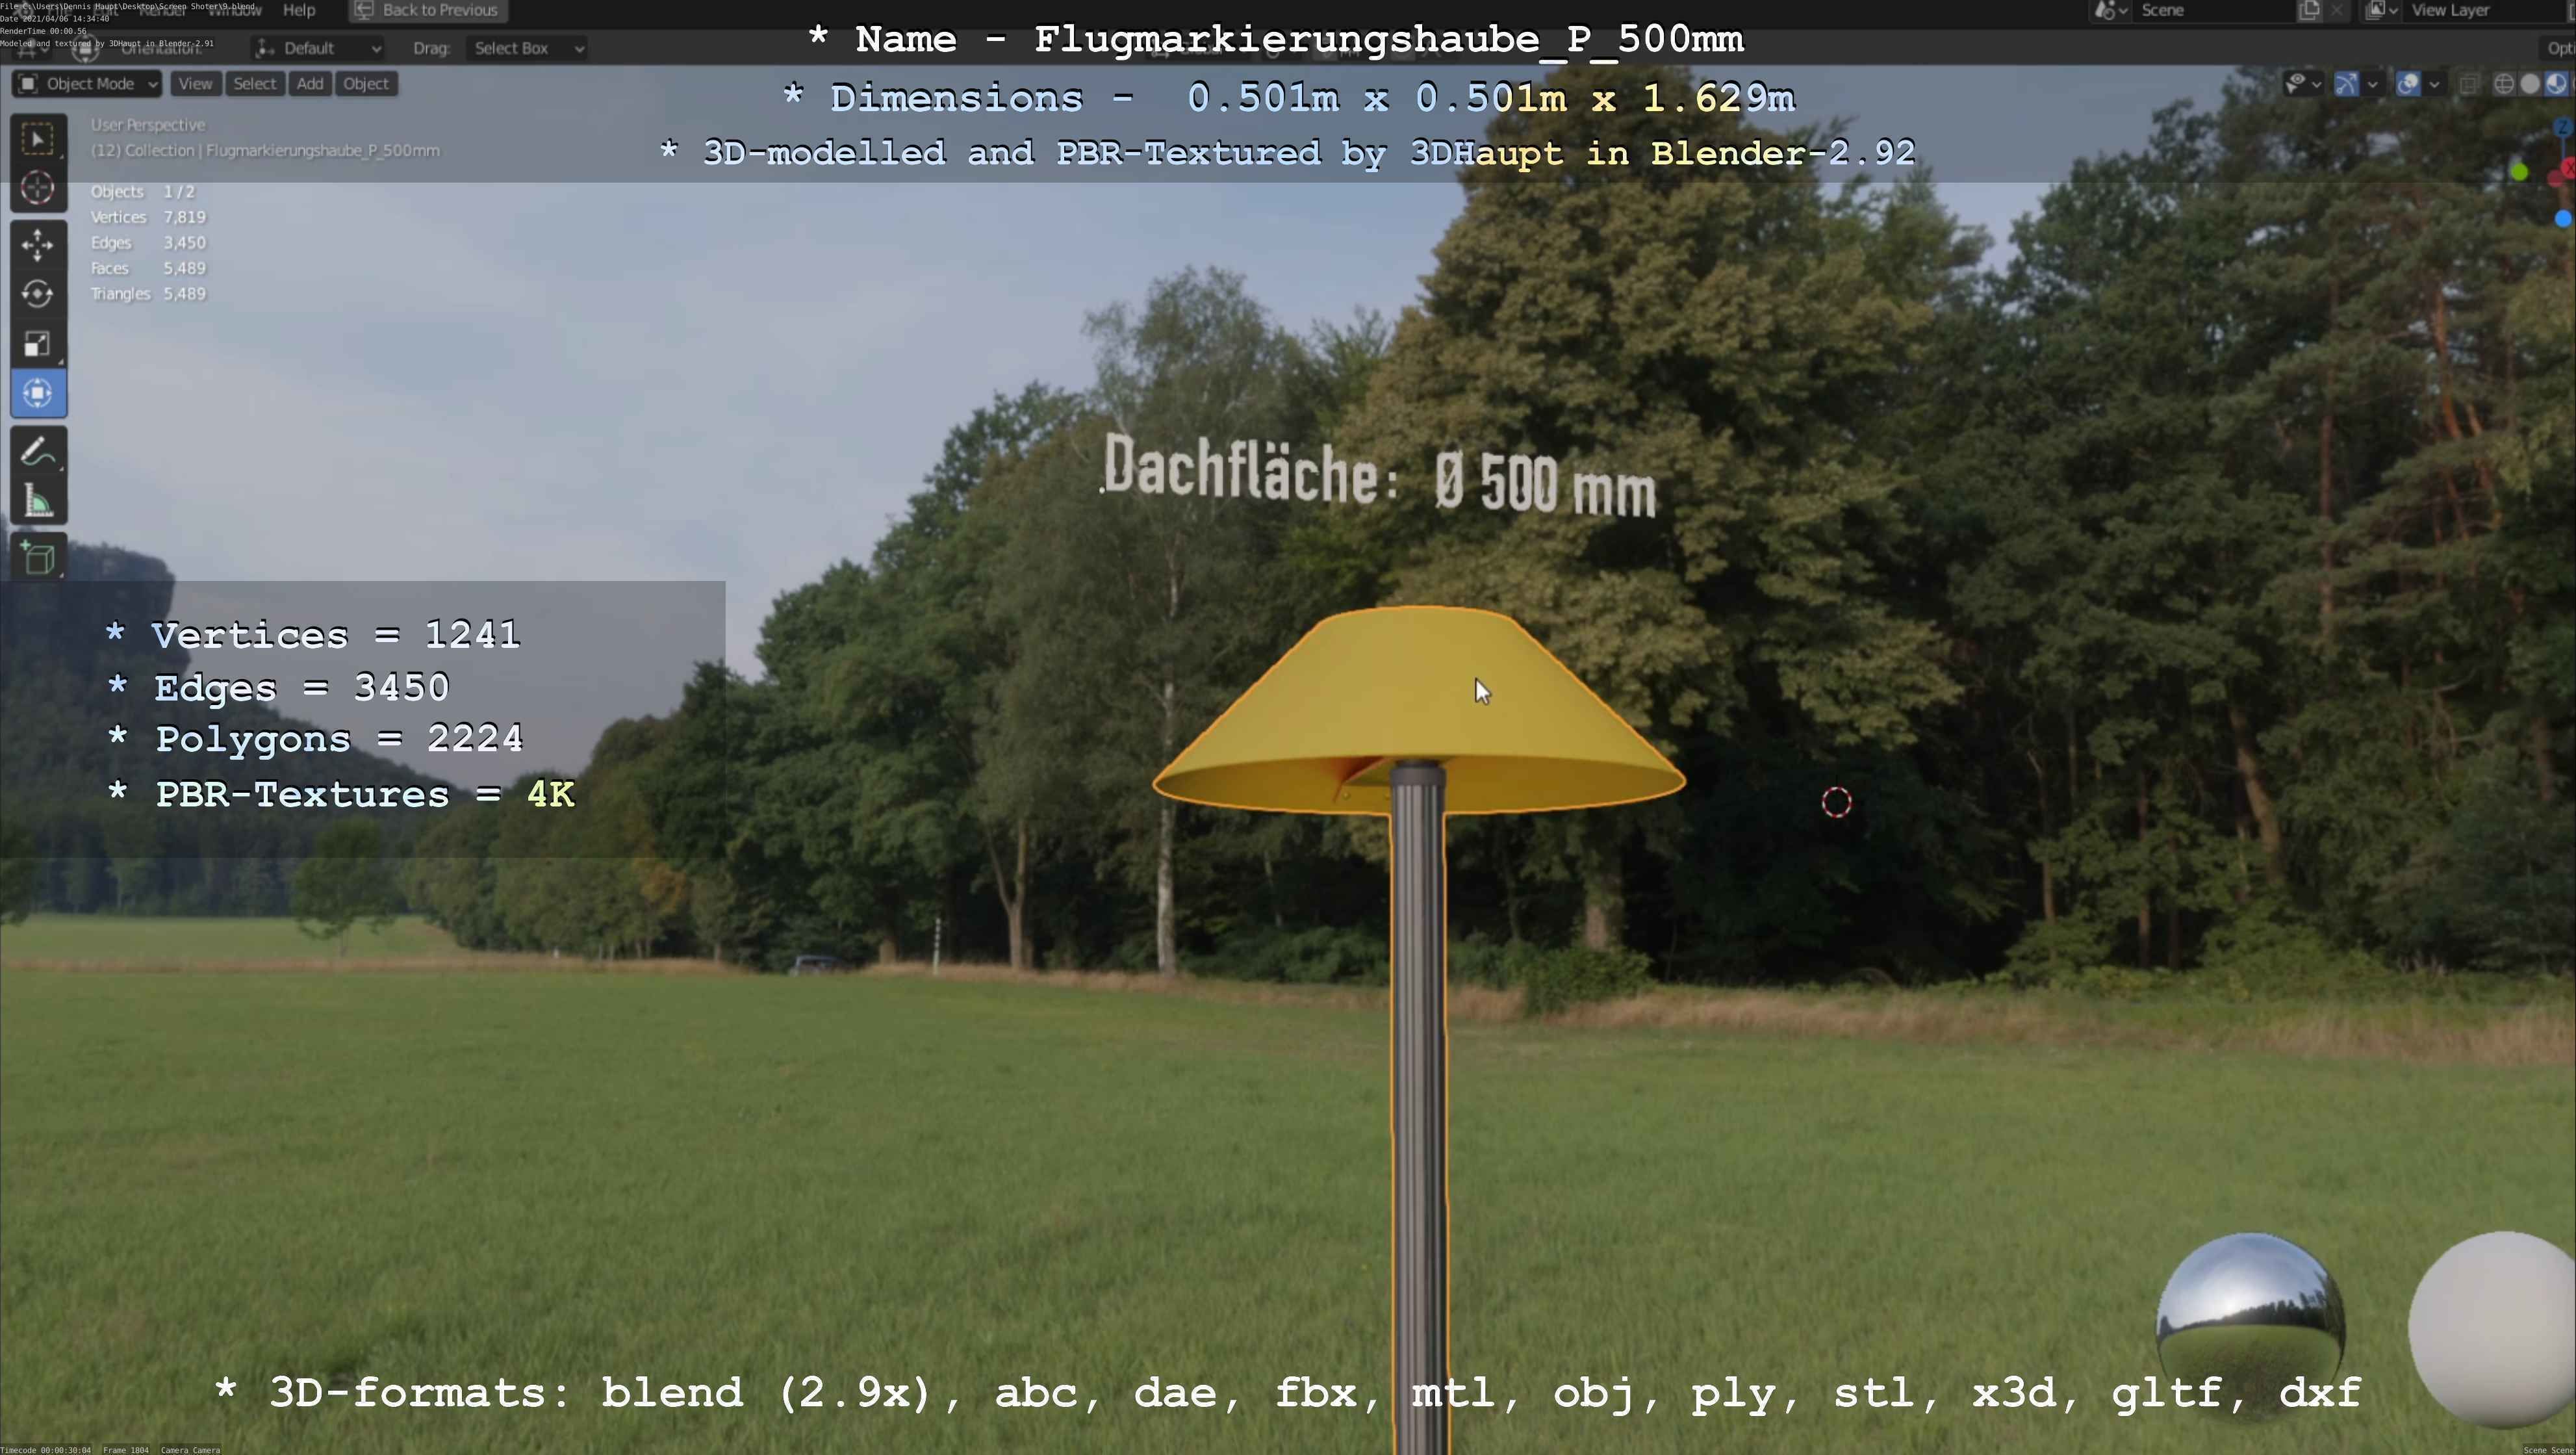The image size is (2576, 1455).
Task: Select the Select Box tool
Action: point(38,138)
